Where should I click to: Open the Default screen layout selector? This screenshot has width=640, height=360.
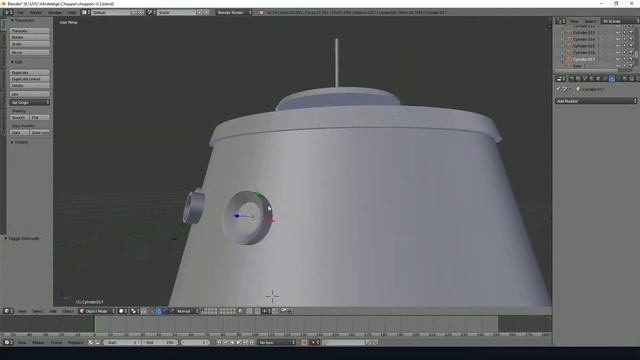(x=110, y=13)
